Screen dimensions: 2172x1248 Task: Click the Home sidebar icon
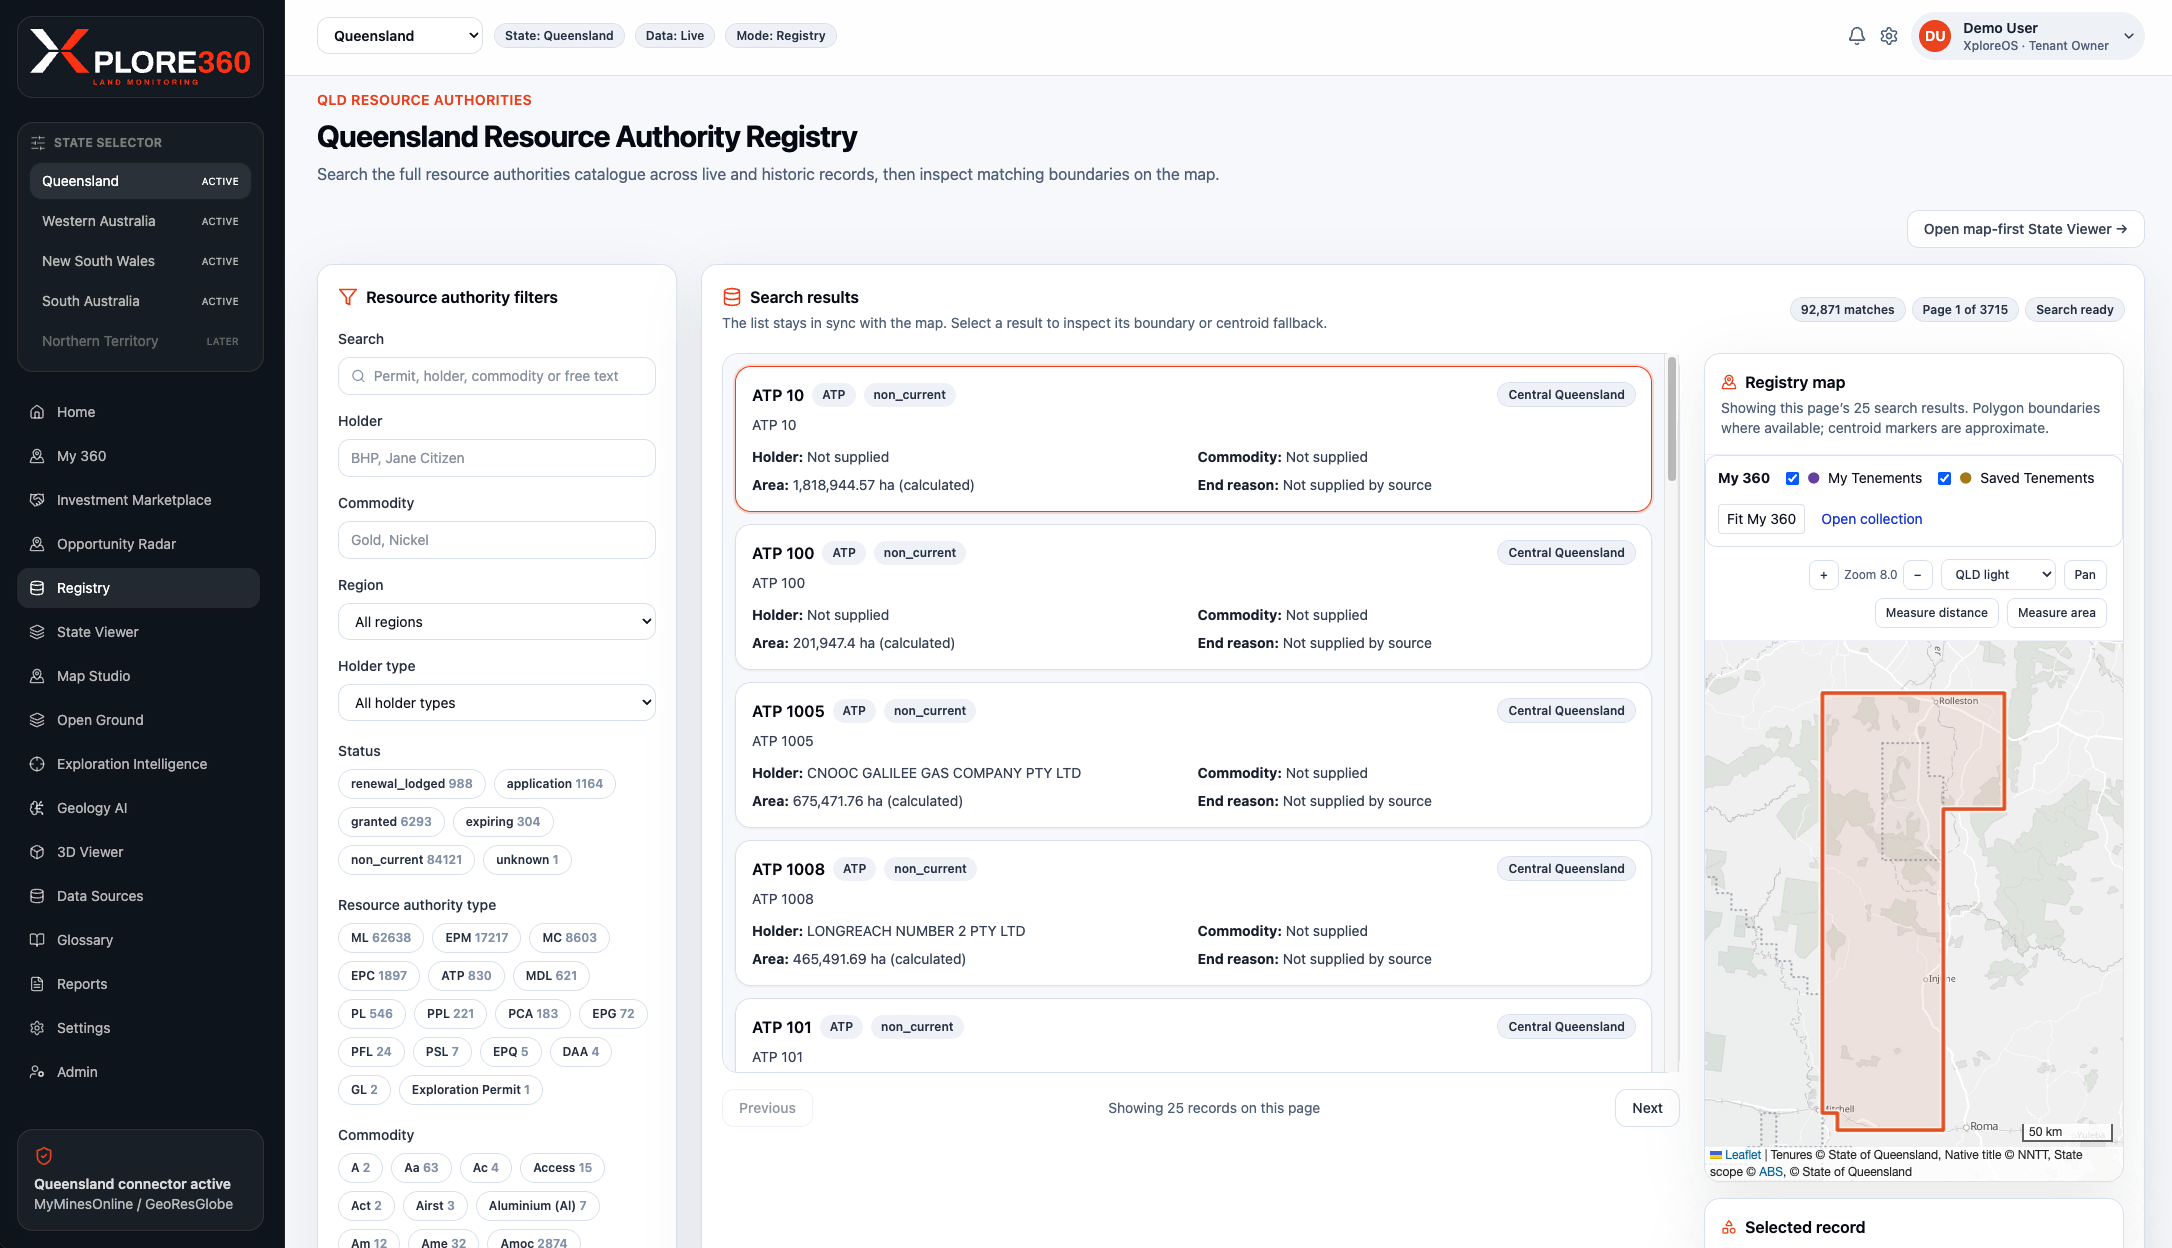pyautogui.click(x=37, y=412)
